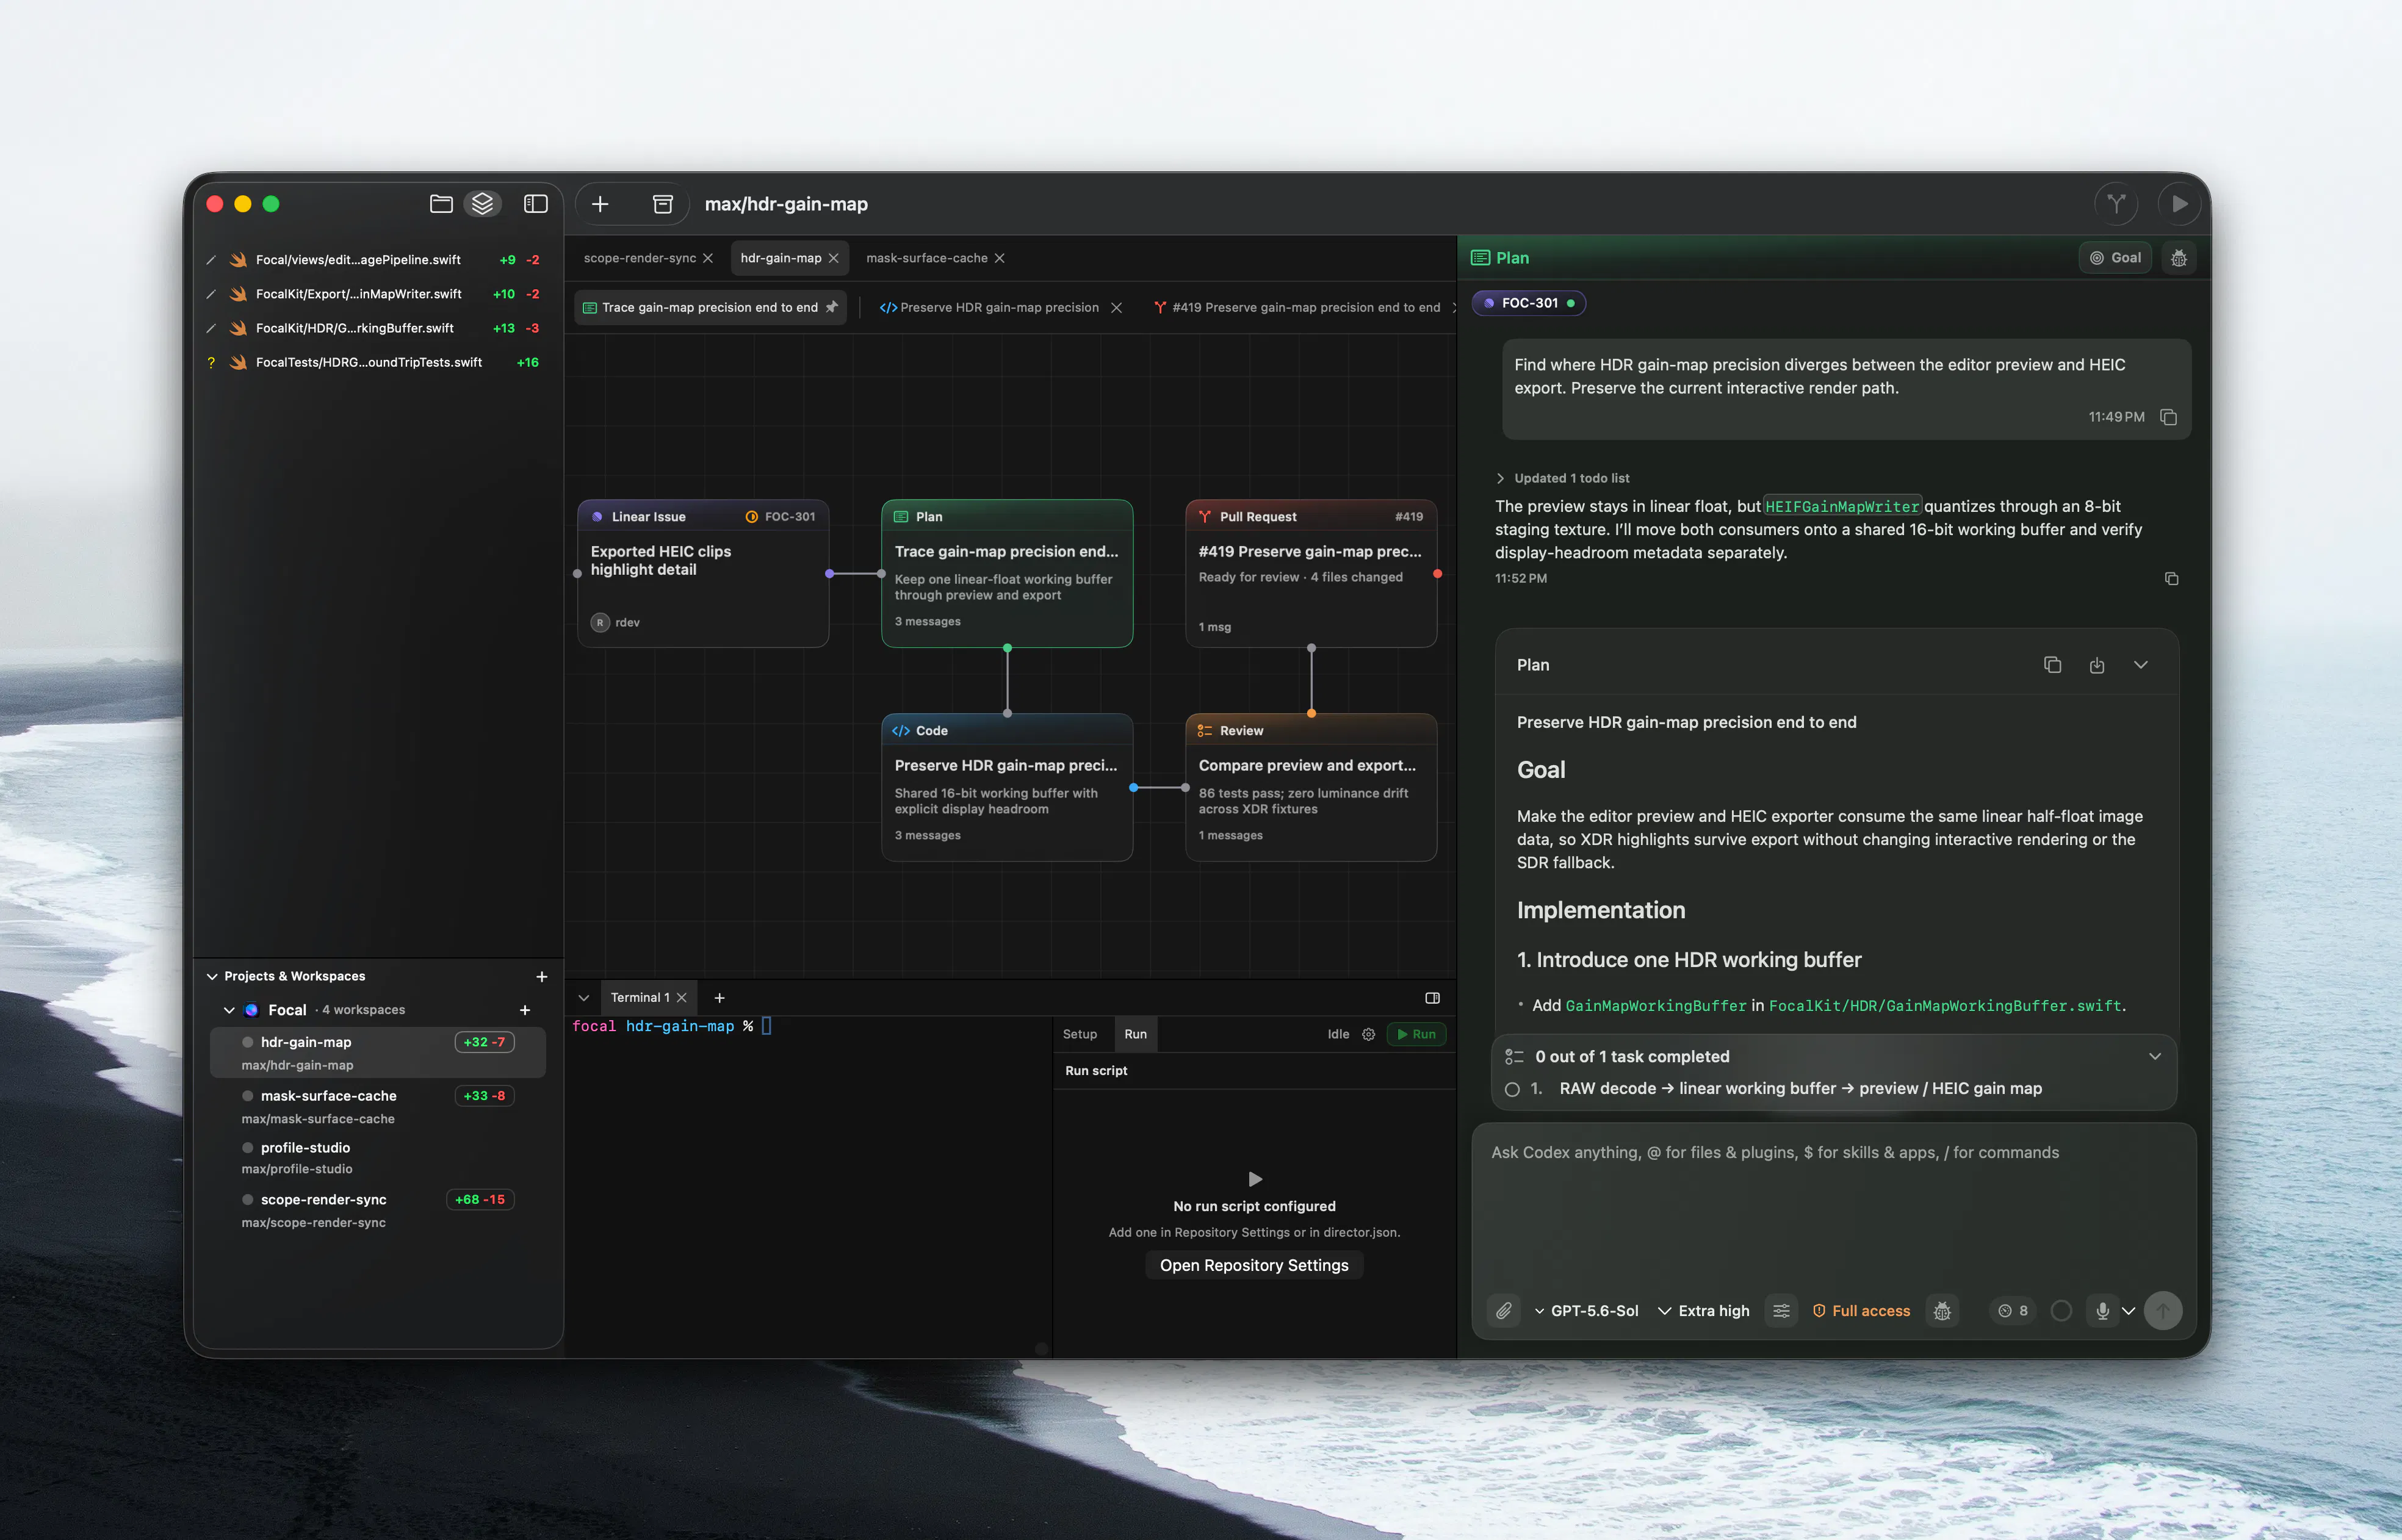Toggle the terminal split panel icon
The width and height of the screenshot is (2402, 1540).
coord(1432,998)
